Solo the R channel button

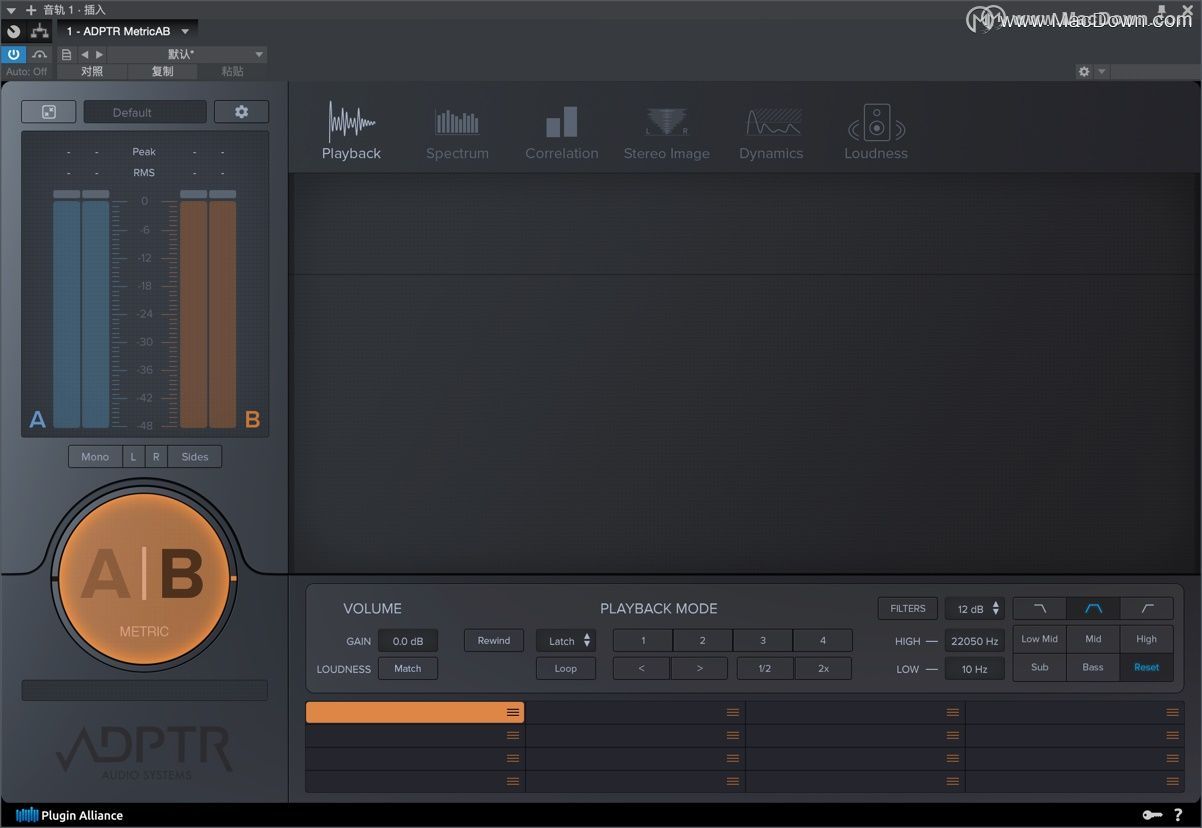[x=156, y=457]
